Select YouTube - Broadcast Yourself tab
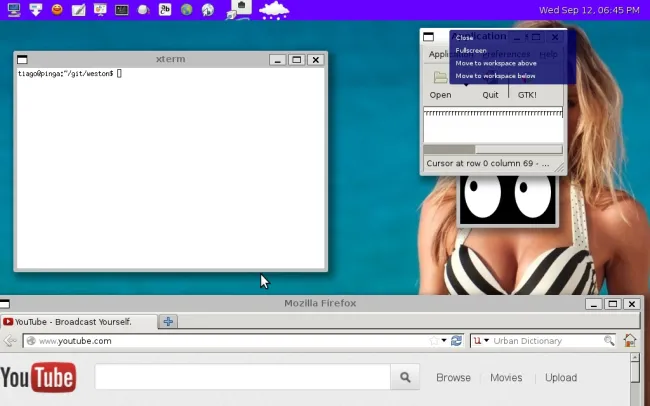650x406 pixels. pyautogui.click(x=79, y=322)
